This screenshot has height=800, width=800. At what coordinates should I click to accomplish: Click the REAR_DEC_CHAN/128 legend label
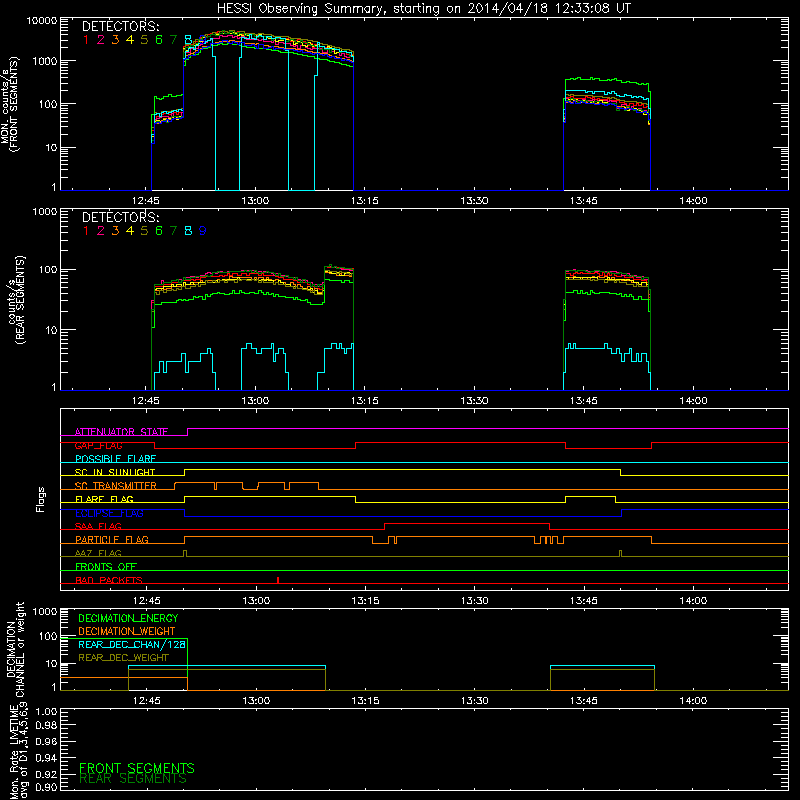coord(132,644)
